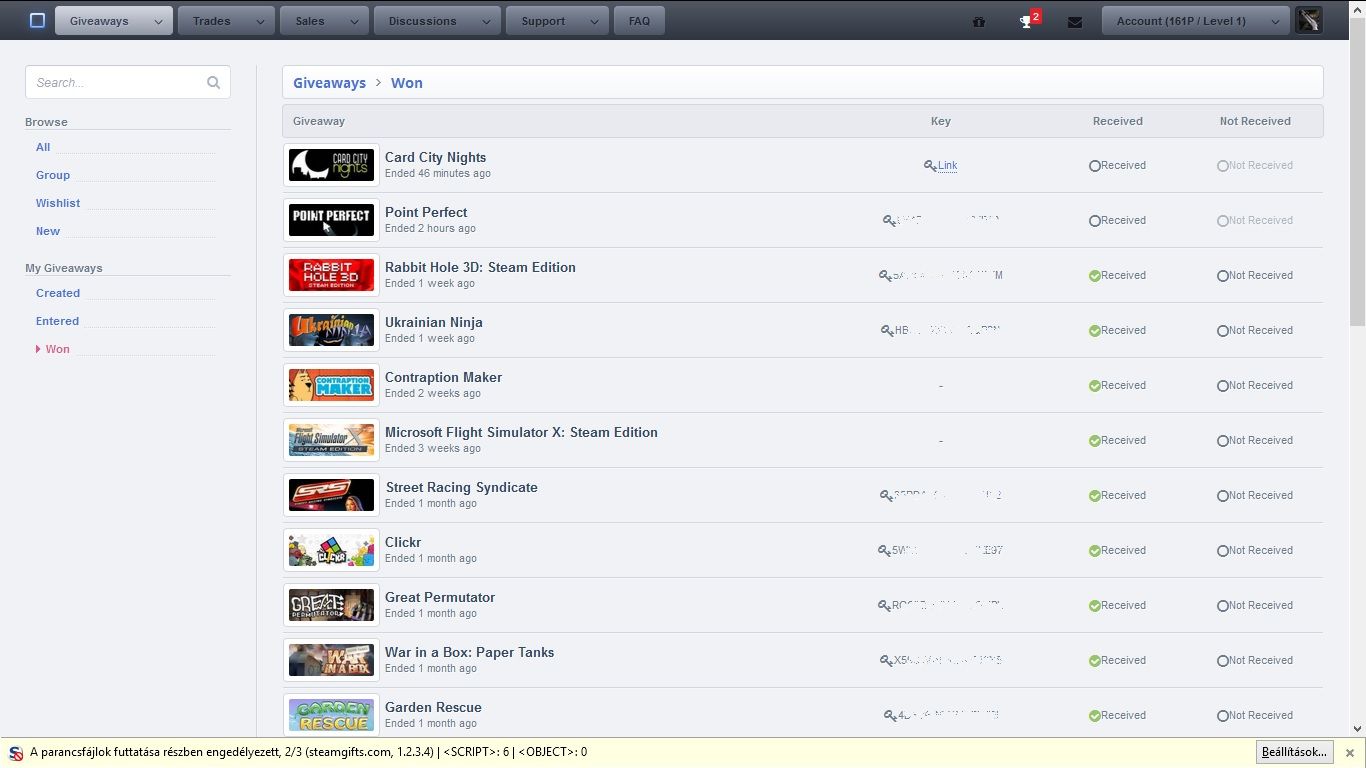Click the Giveaways breadcrumb link
Screen dimensions: 1366x768
[x=329, y=83]
